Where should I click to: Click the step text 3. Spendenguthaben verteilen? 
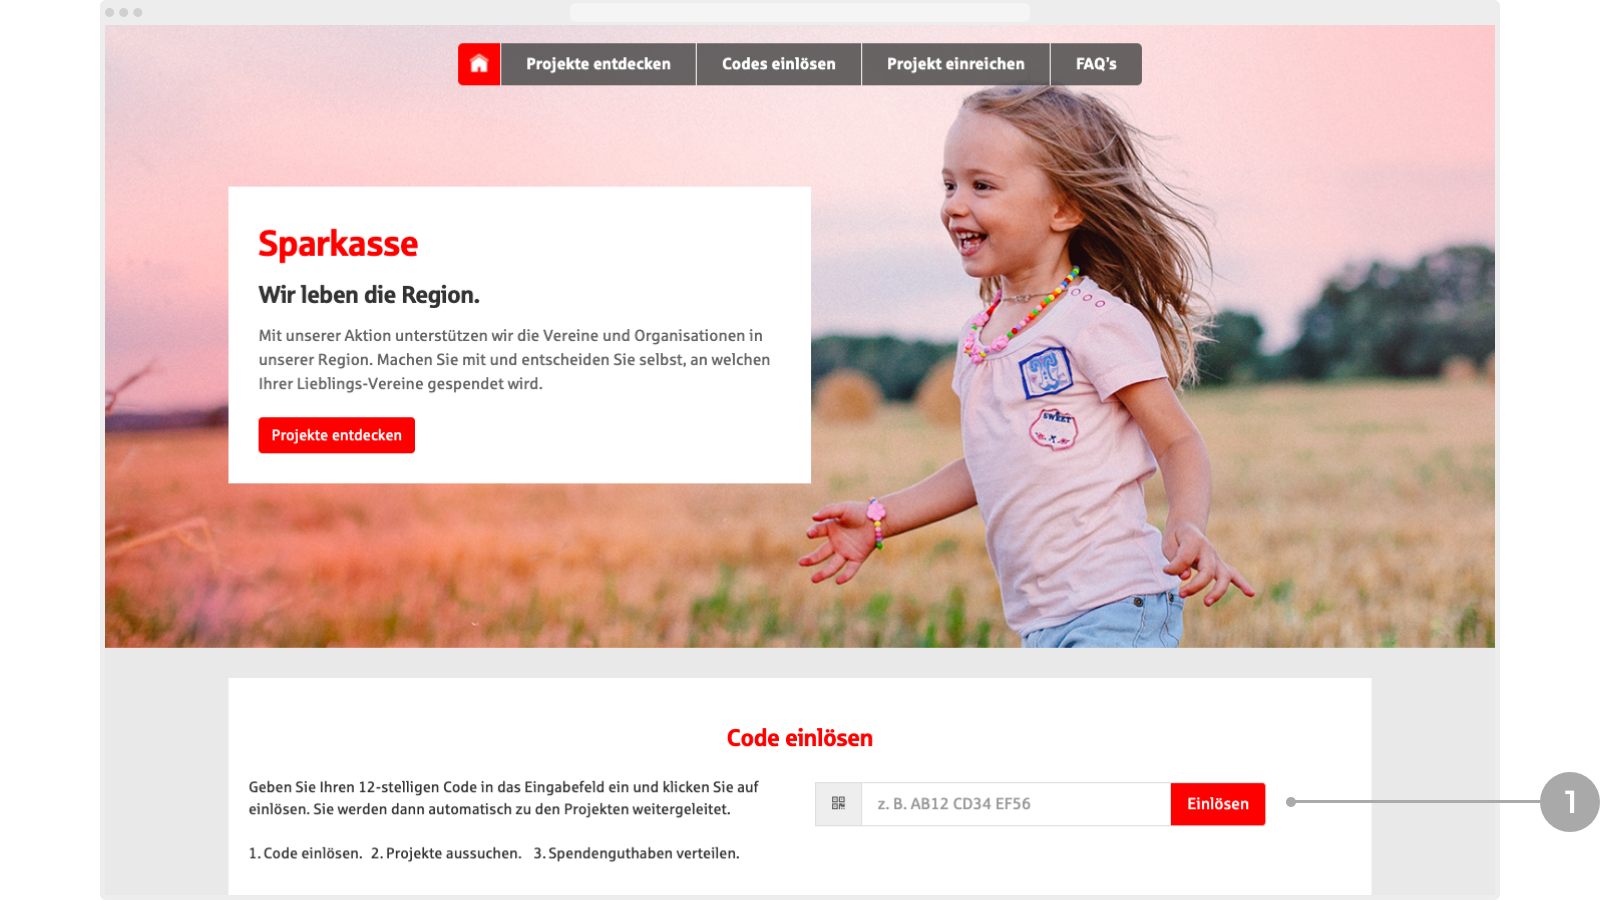[x=636, y=853]
